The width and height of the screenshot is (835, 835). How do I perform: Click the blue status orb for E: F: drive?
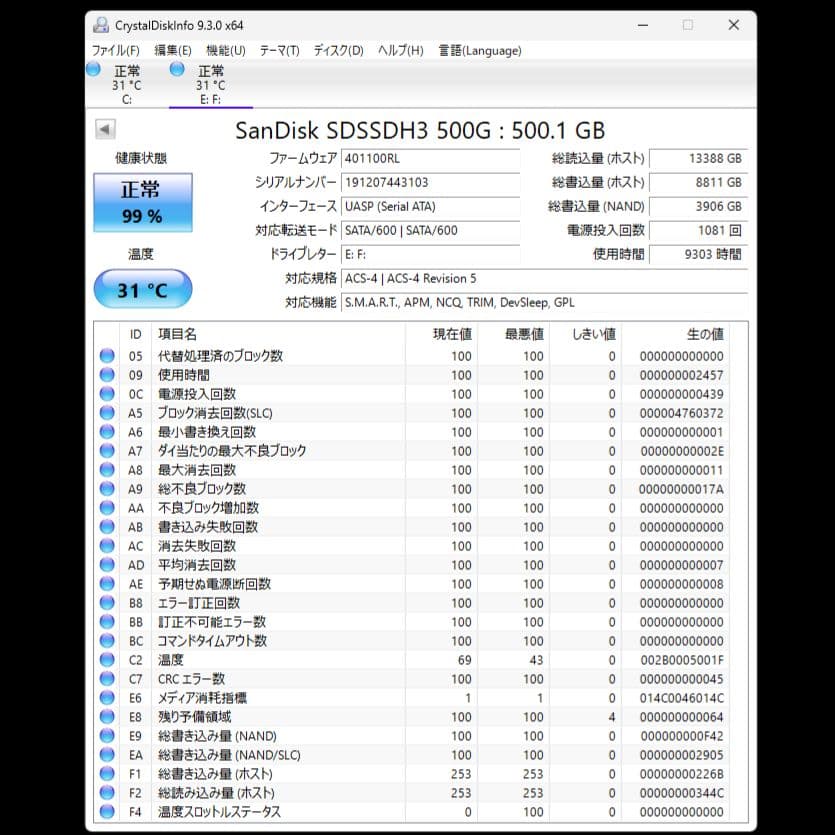[177, 70]
